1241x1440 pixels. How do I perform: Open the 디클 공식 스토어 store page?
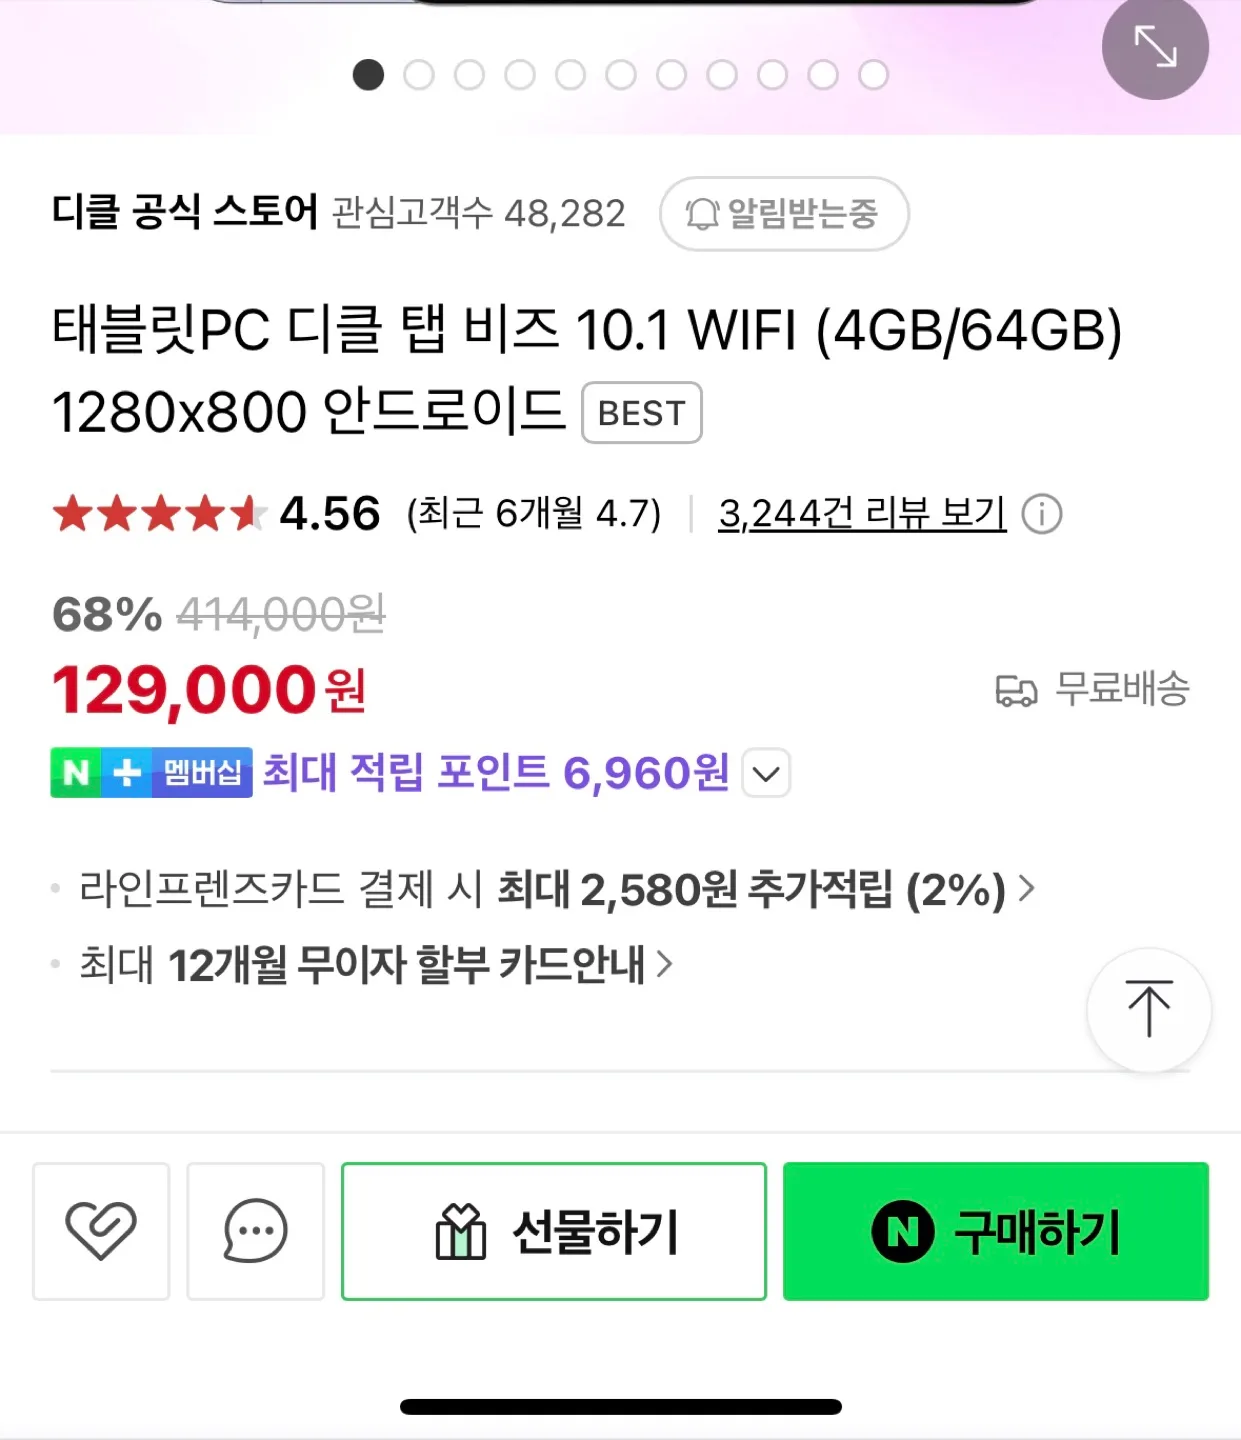click(x=185, y=212)
